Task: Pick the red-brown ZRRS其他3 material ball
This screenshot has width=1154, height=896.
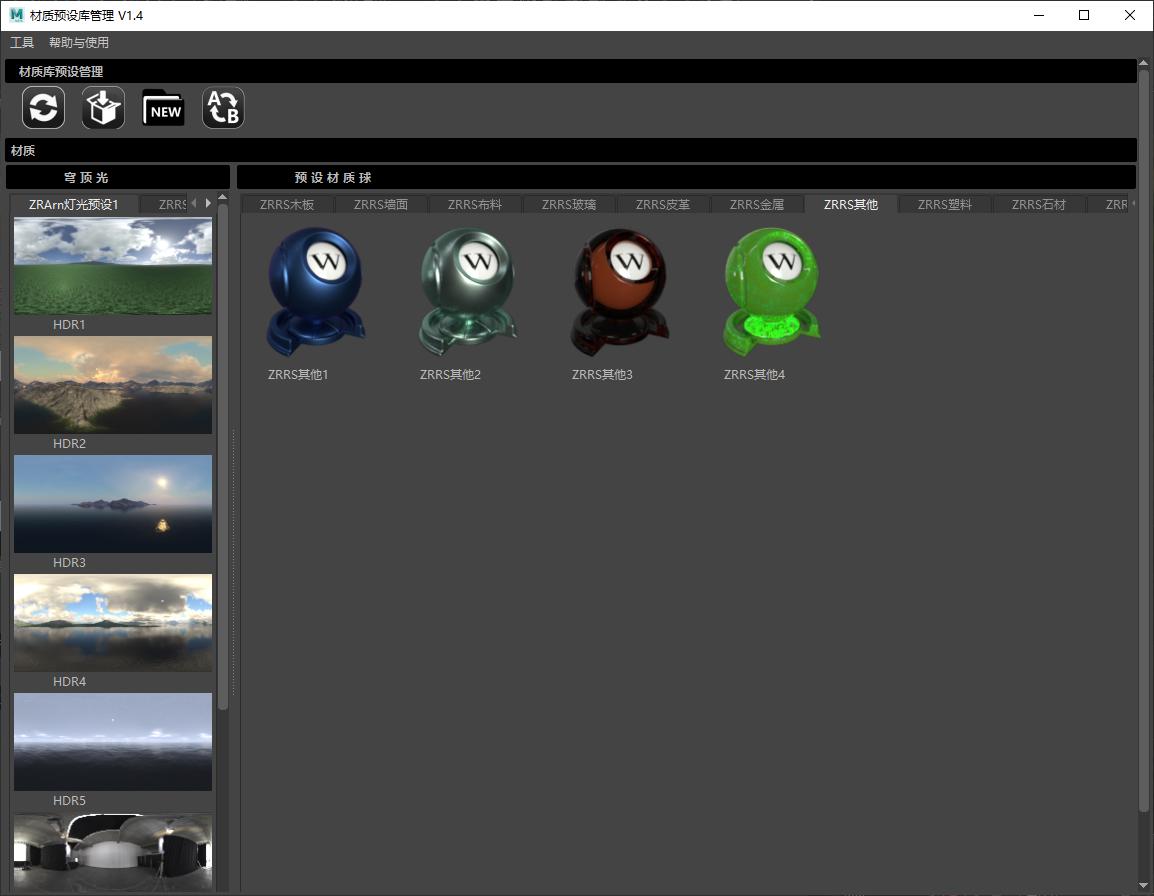Action: pos(620,292)
